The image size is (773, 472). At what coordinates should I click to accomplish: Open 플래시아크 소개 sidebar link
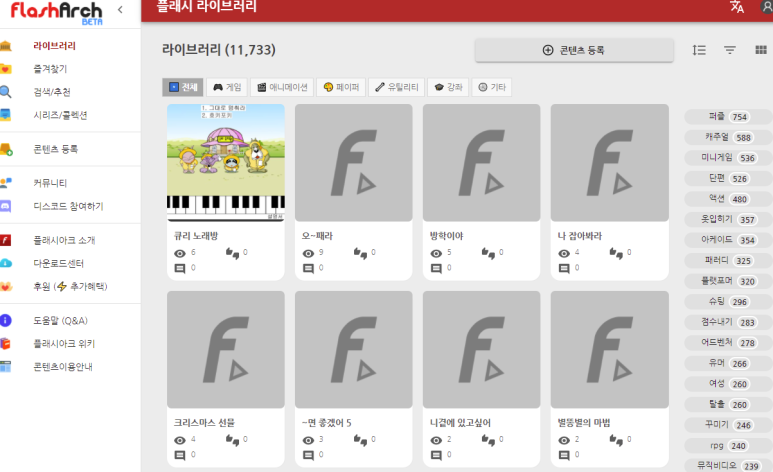(64, 240)
